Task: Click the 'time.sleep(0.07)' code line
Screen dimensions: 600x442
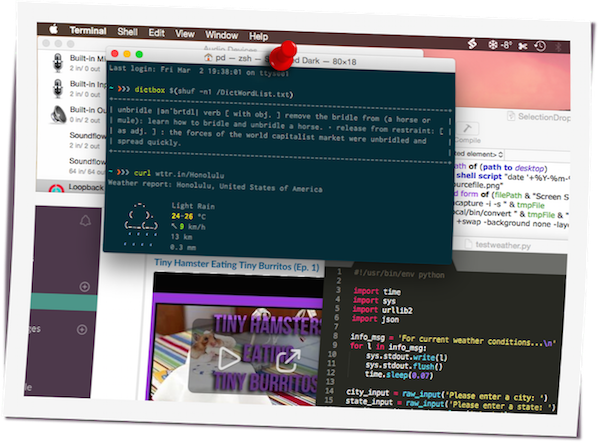Action: (x=399, y=375)
